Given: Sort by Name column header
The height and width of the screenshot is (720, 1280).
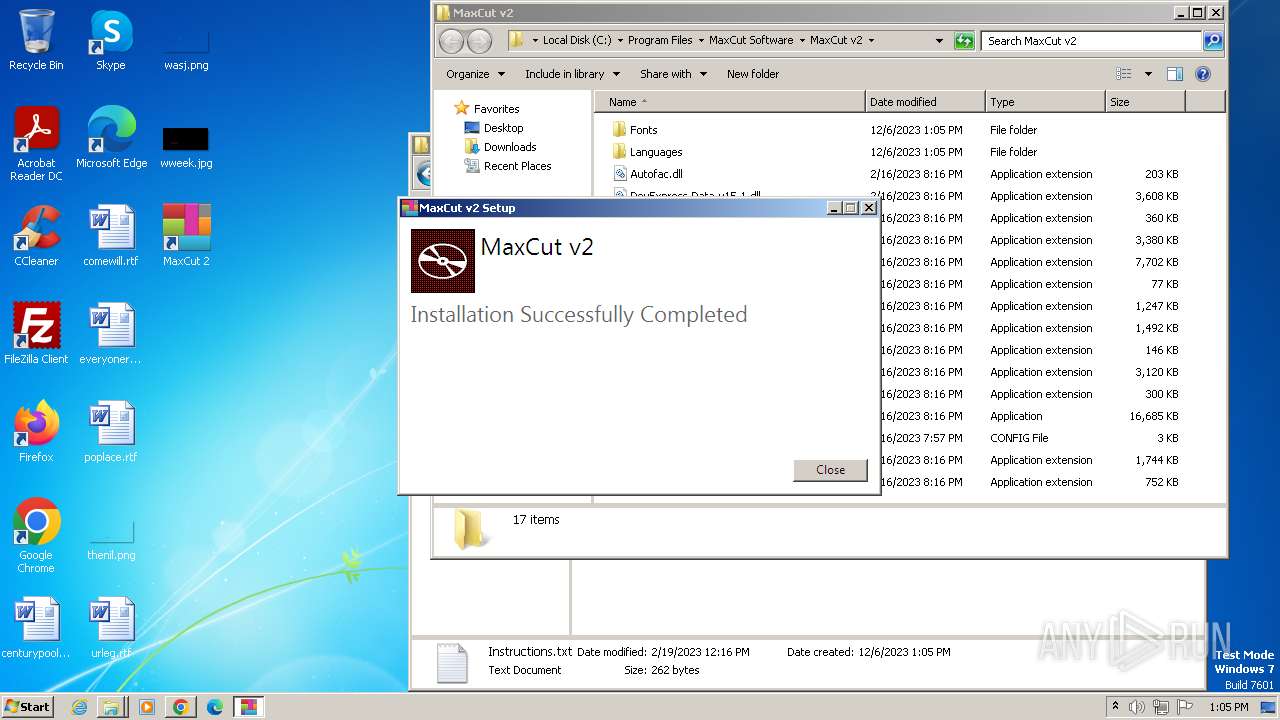Looking at the screenshot, I should point(730,102).
